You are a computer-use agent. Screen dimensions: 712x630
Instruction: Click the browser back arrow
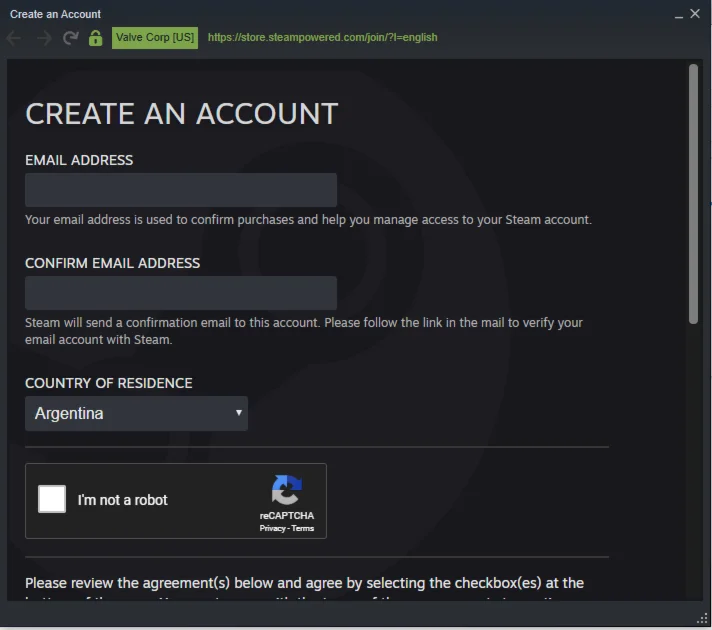[x=14, y=38]
